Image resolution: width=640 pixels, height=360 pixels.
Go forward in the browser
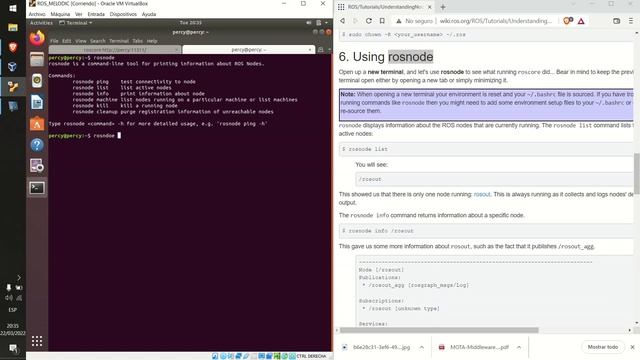pyautogui.click(x=355, y=21)
